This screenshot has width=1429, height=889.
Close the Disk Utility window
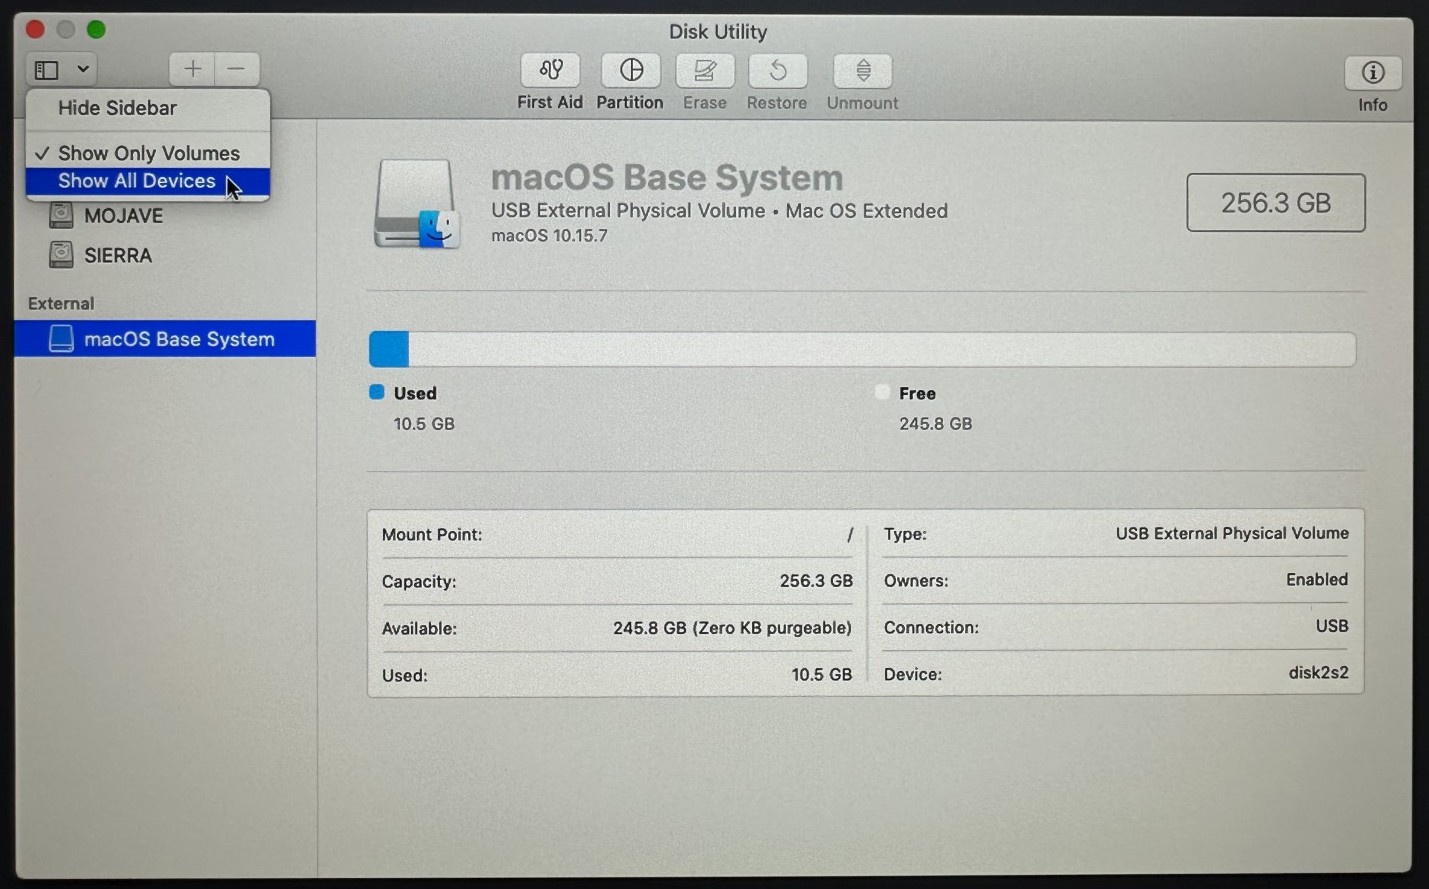(35, 30)
